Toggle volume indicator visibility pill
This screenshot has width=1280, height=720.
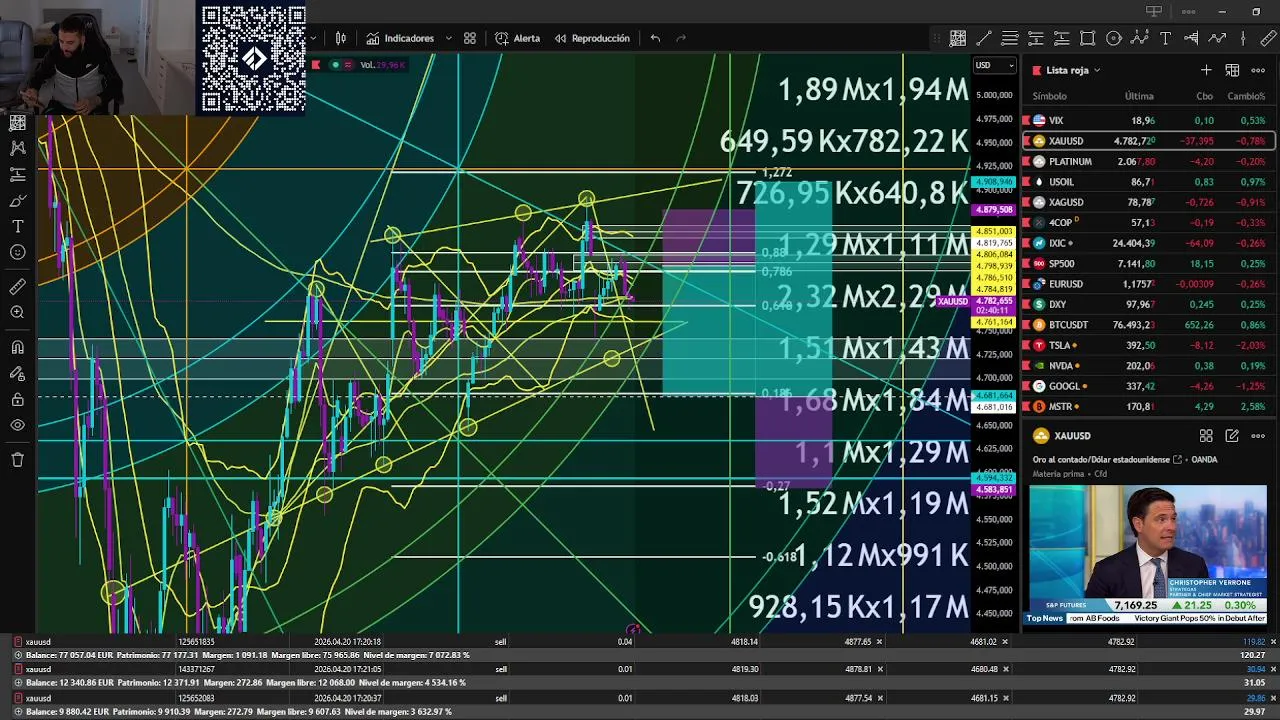click(x=342, y=65)
